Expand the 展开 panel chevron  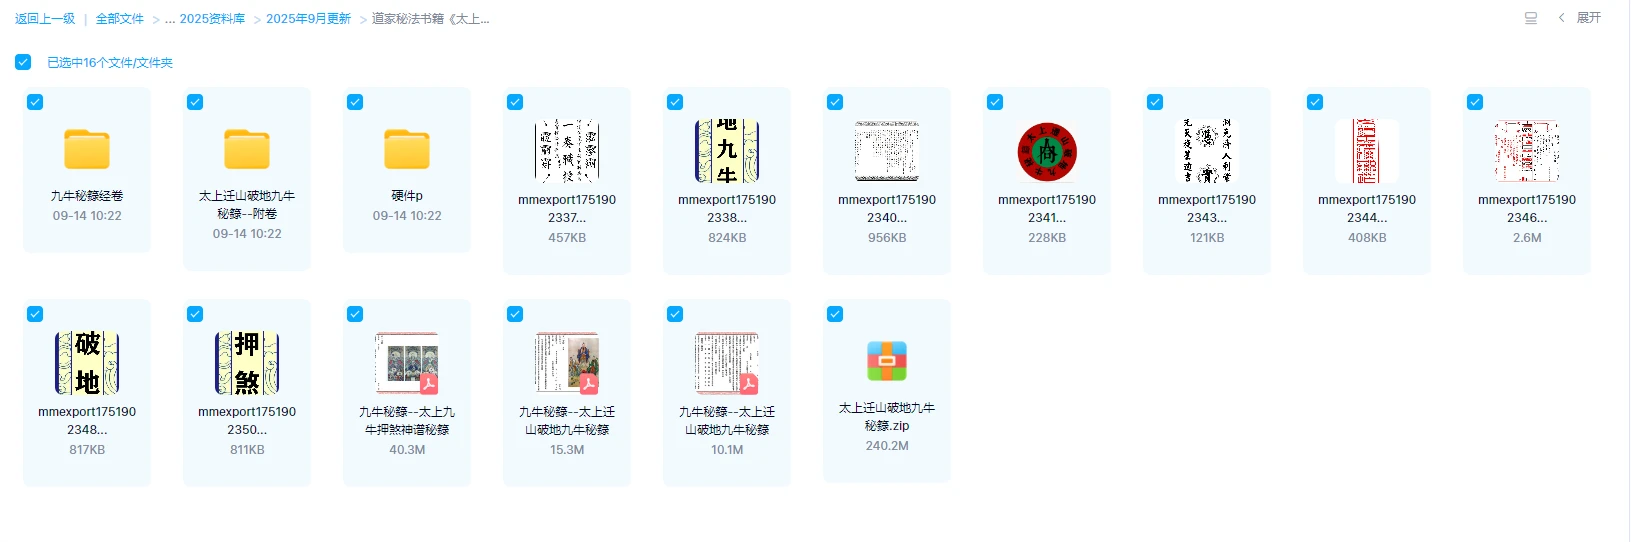coord(1562,18)
